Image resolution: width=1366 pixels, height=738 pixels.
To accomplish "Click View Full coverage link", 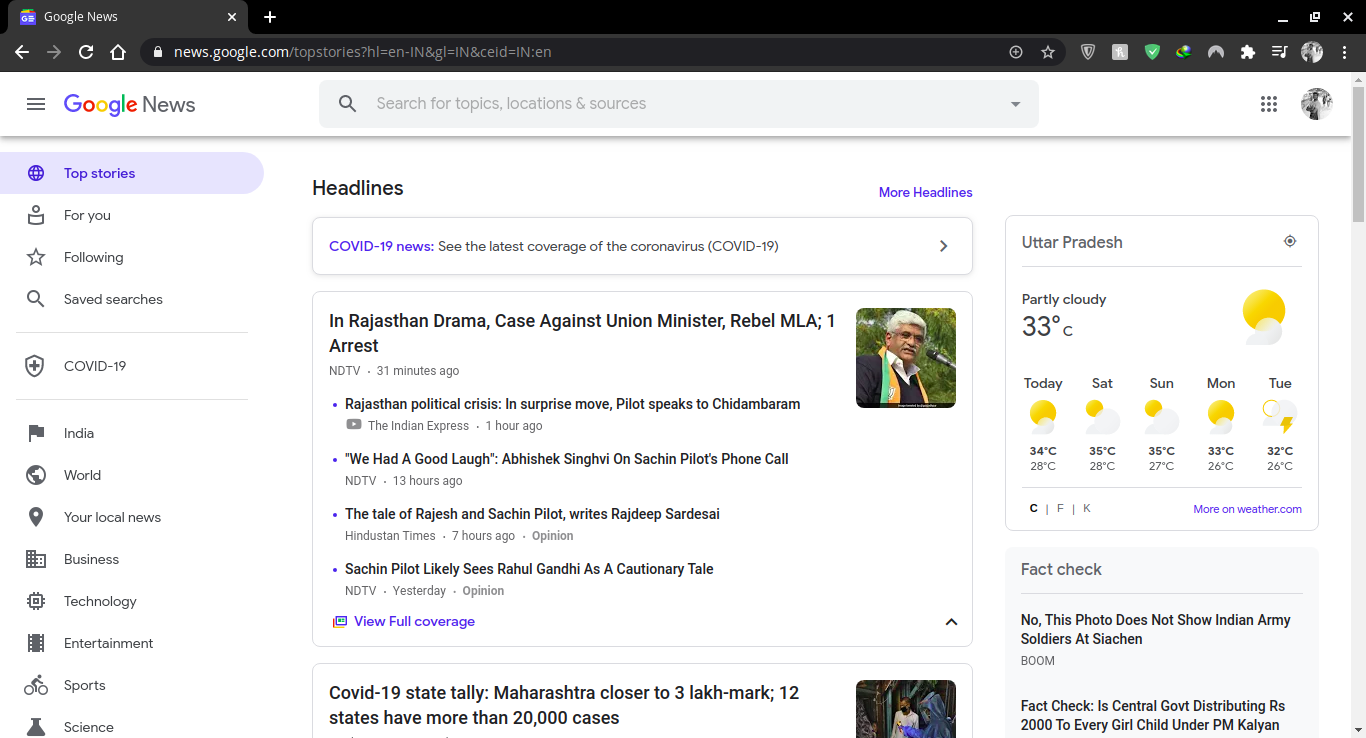I will point(414,621).
